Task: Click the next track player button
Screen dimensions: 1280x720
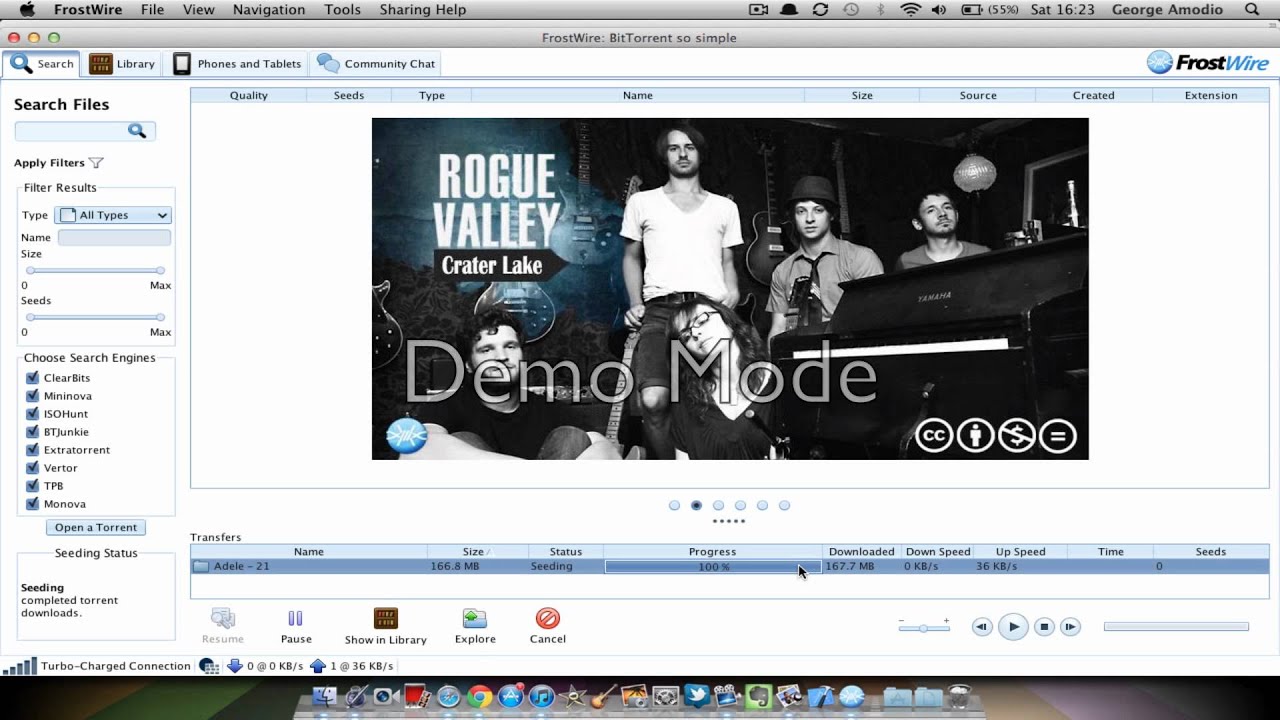Action: [x=1070, y=627]
